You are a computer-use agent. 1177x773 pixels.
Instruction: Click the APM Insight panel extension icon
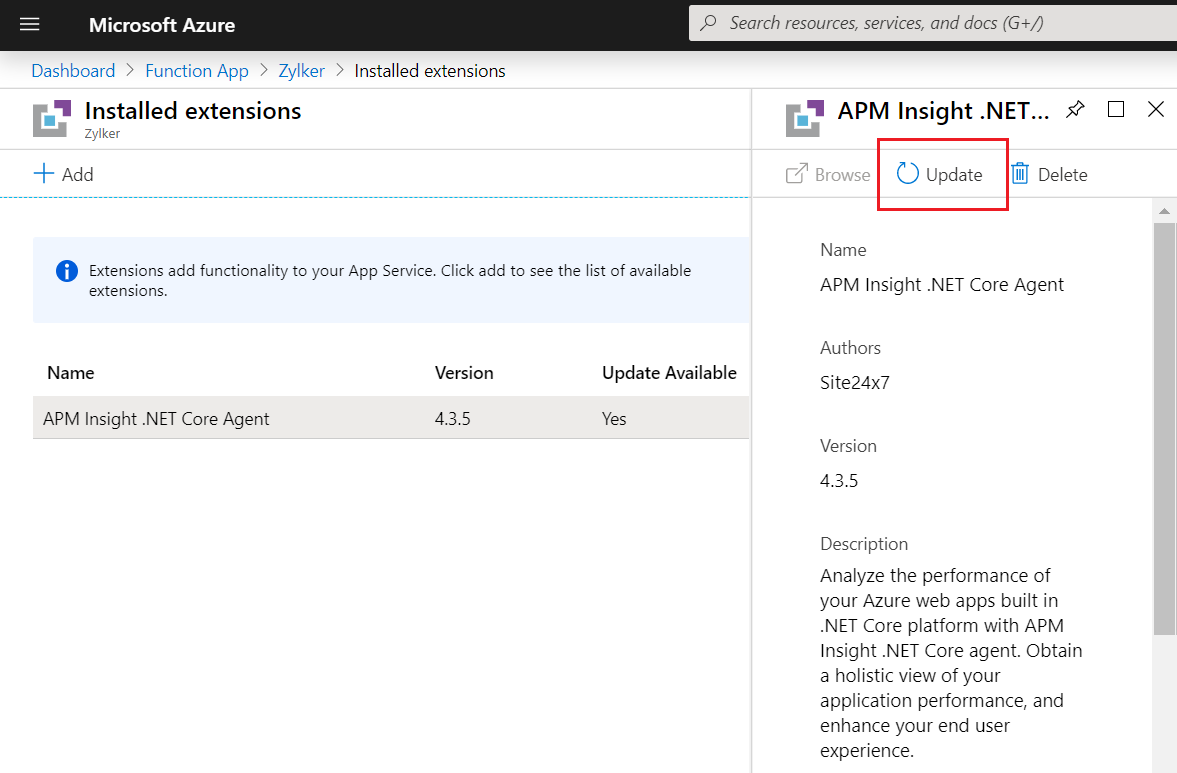(x=805, y=118)
